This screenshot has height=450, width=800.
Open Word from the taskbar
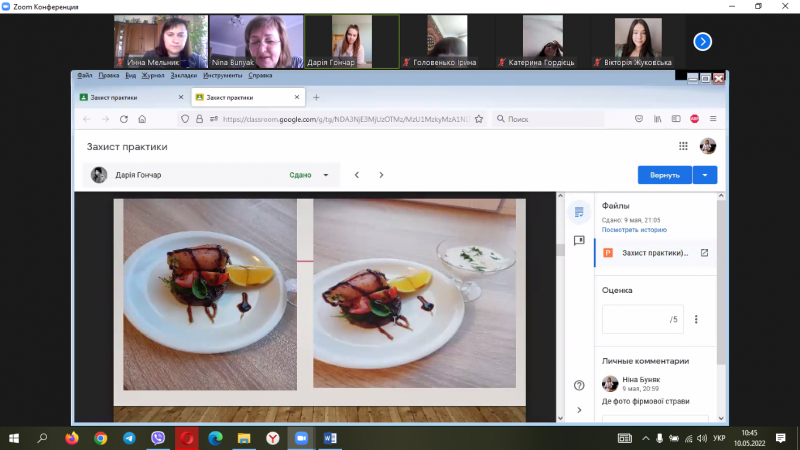330,438
